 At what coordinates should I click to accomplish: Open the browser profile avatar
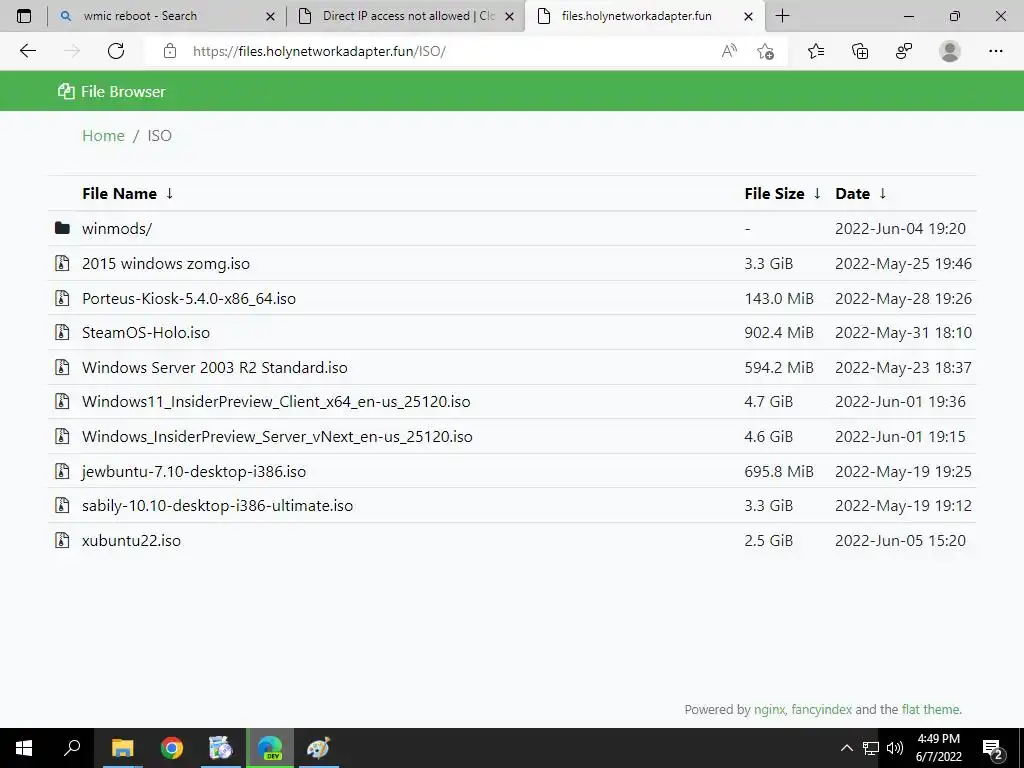(950, 51)
